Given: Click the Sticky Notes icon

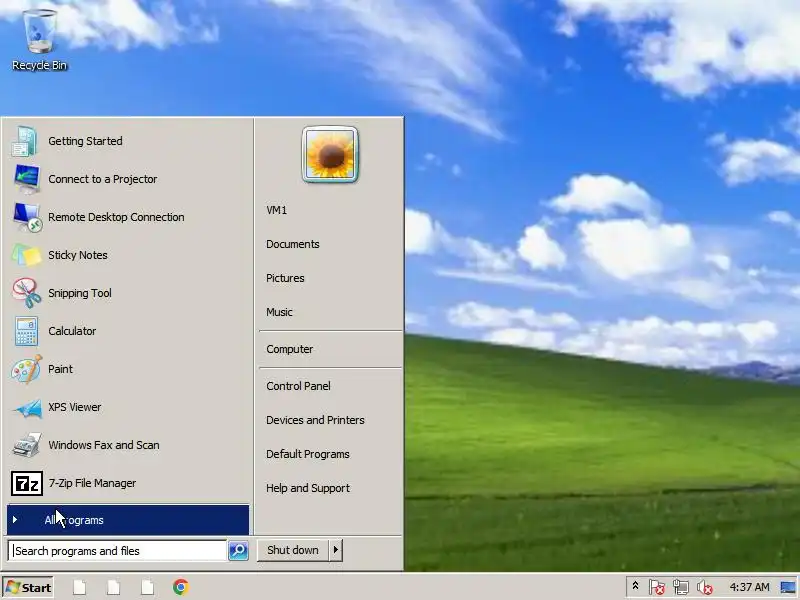Looking at the screenshot, I should (x=27, y=255).
